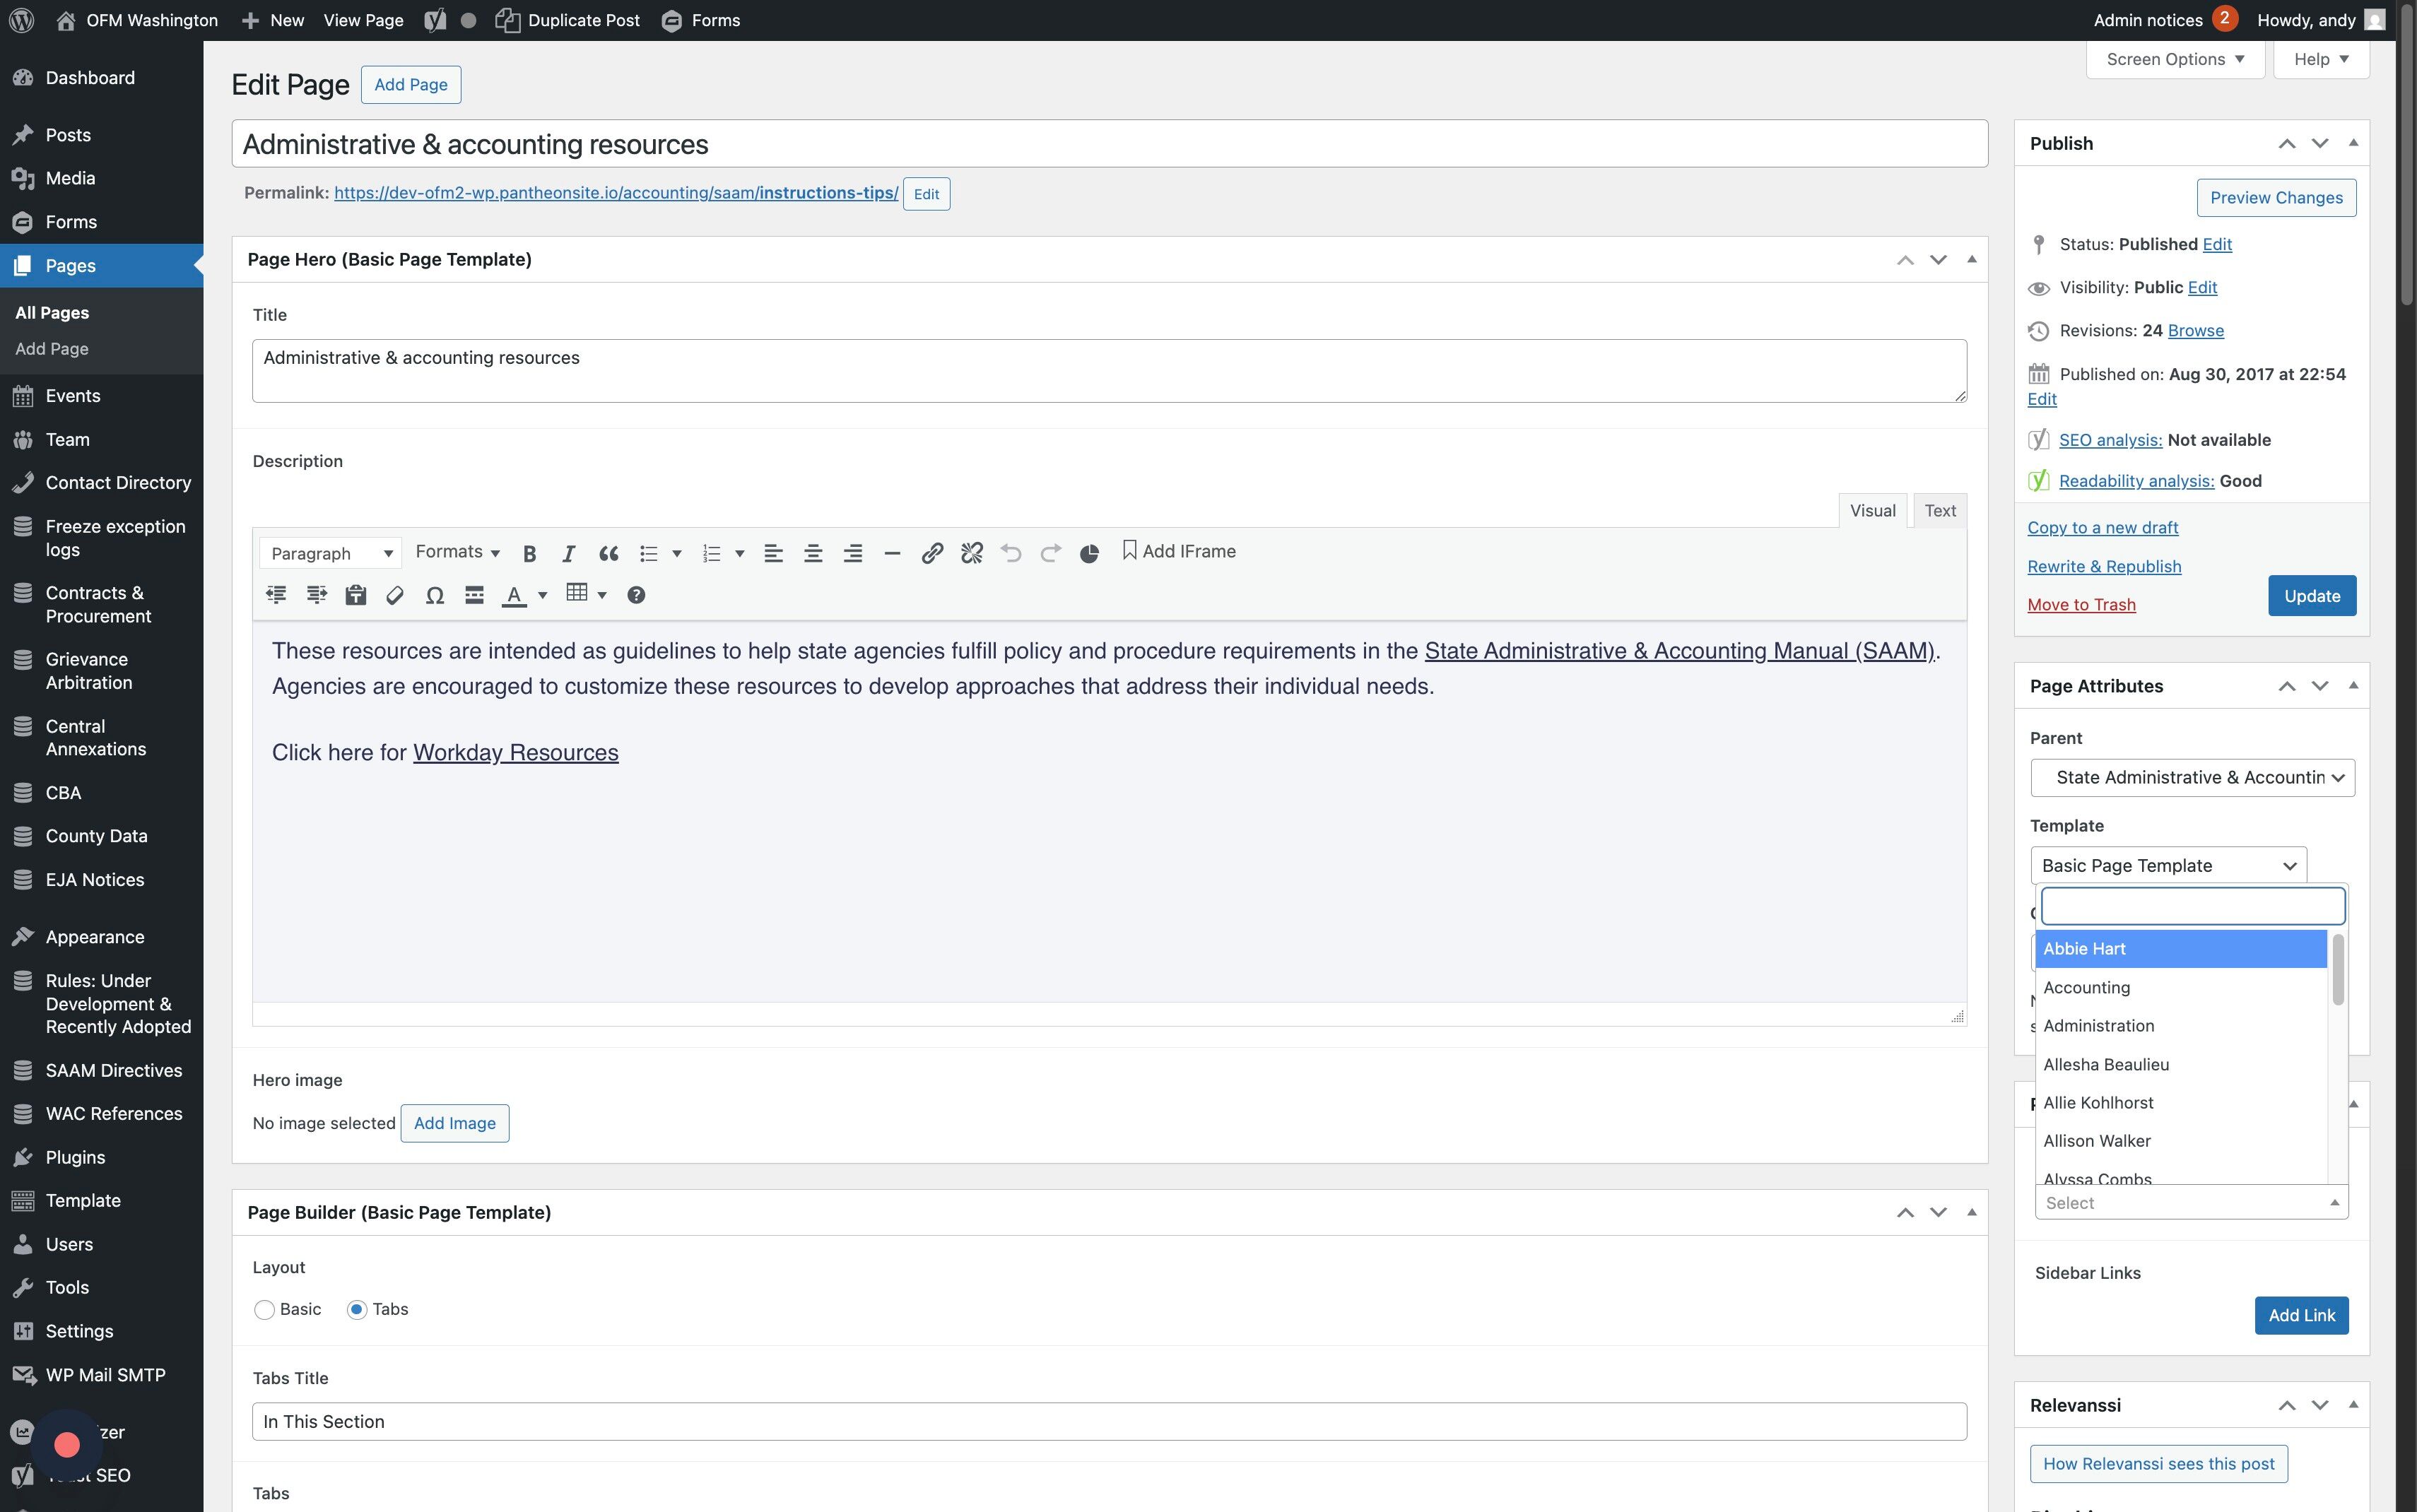Click the Move to Trash link
Viewport: 2417px width, 1512px height.
[x=2080, y=605]
